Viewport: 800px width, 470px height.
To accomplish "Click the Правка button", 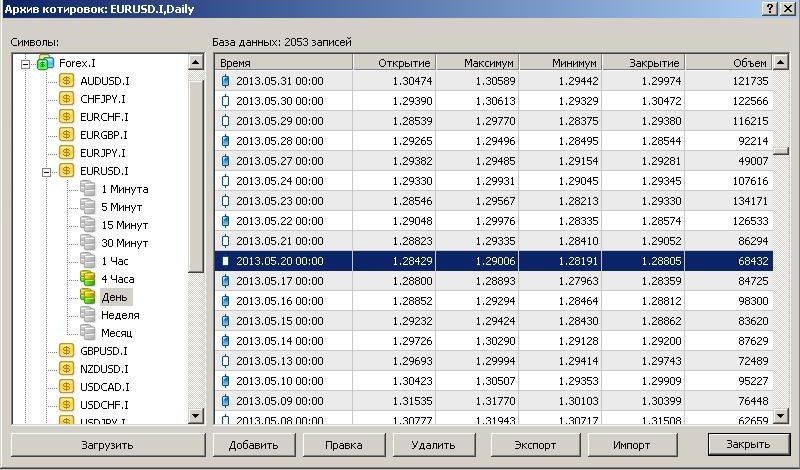I will 344,445.
